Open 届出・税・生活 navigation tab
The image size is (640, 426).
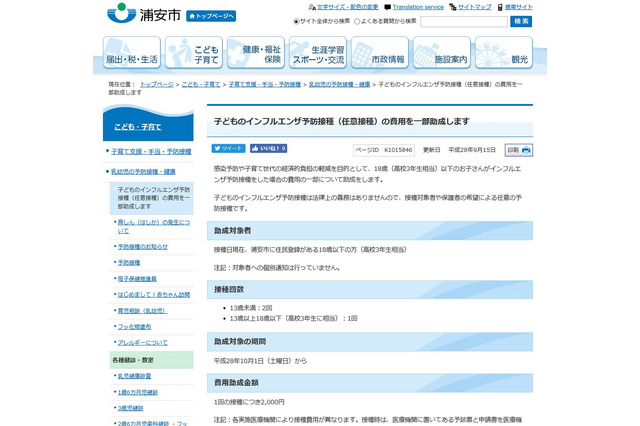pos(132,53)
